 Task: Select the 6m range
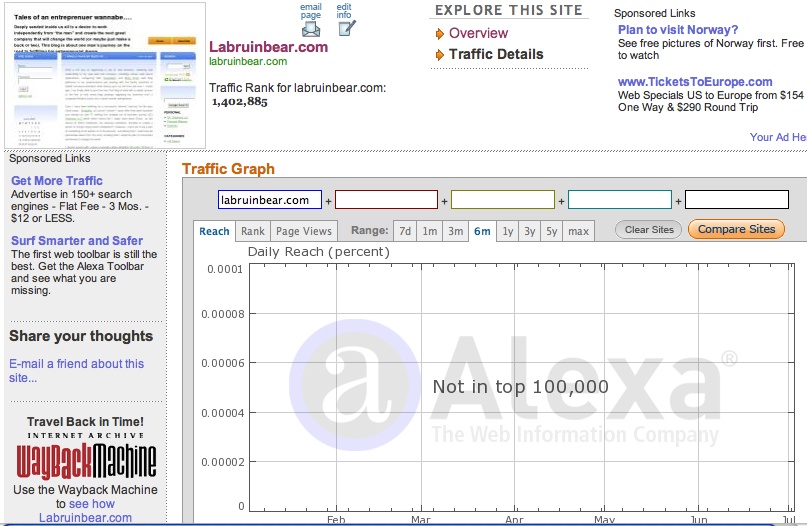[x=482, y=231]
